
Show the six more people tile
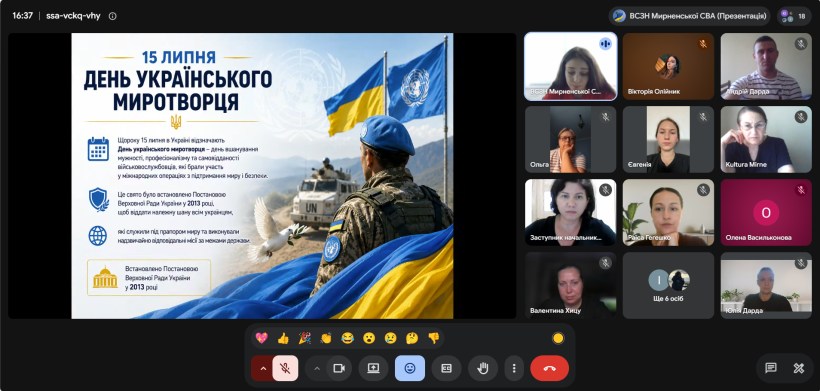(x=668, y=285)
